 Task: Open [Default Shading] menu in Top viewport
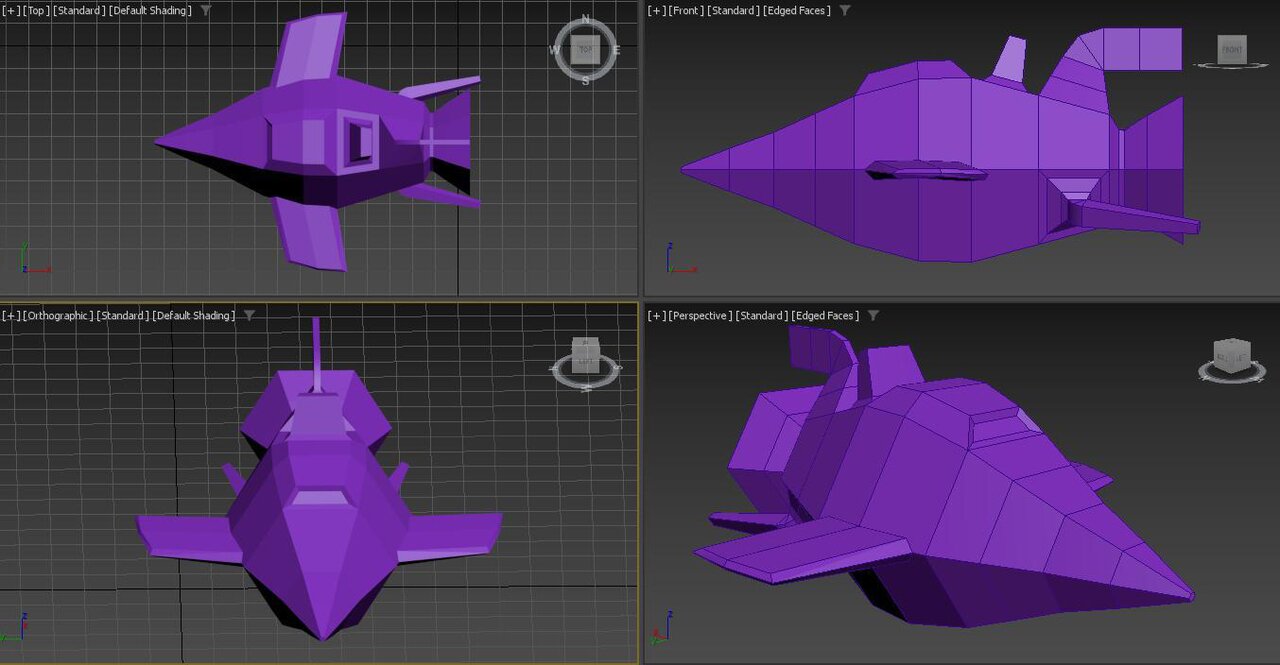click(x=150, y=10)
